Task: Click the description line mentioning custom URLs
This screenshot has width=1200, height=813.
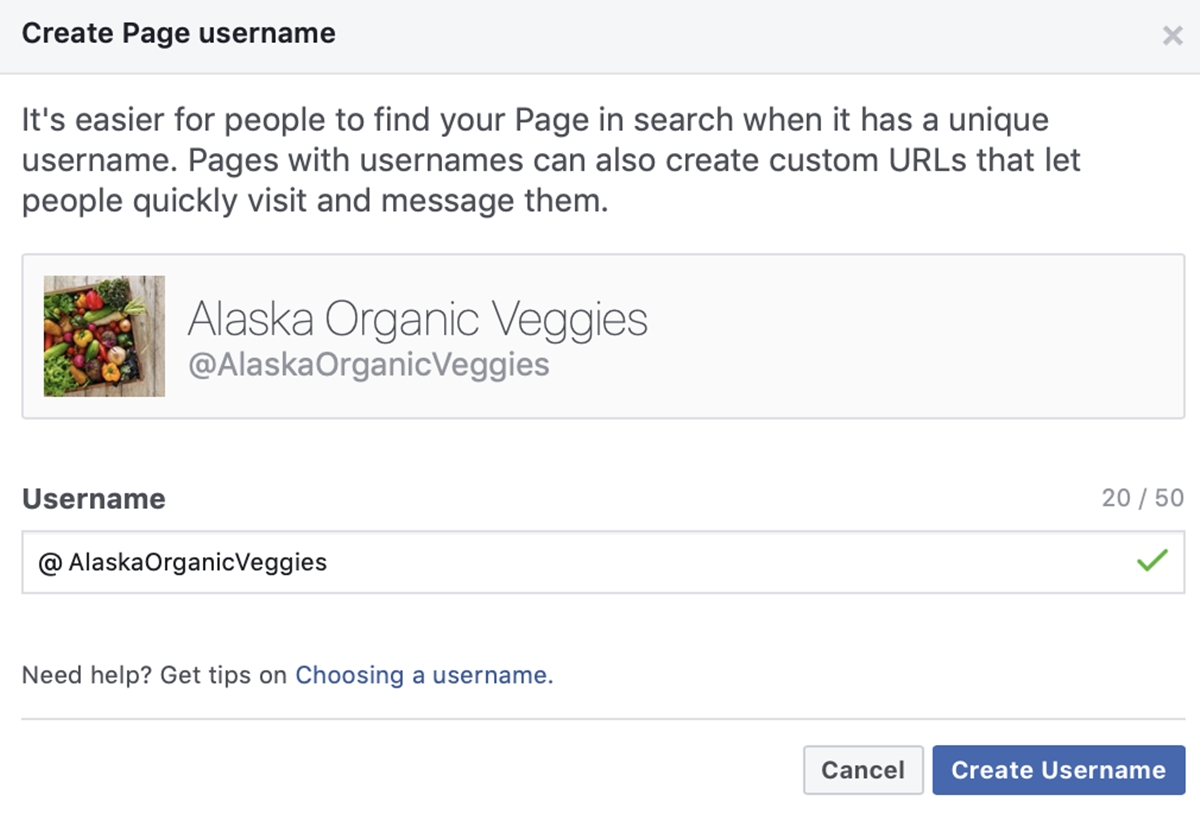Action: tap(551, 161)
